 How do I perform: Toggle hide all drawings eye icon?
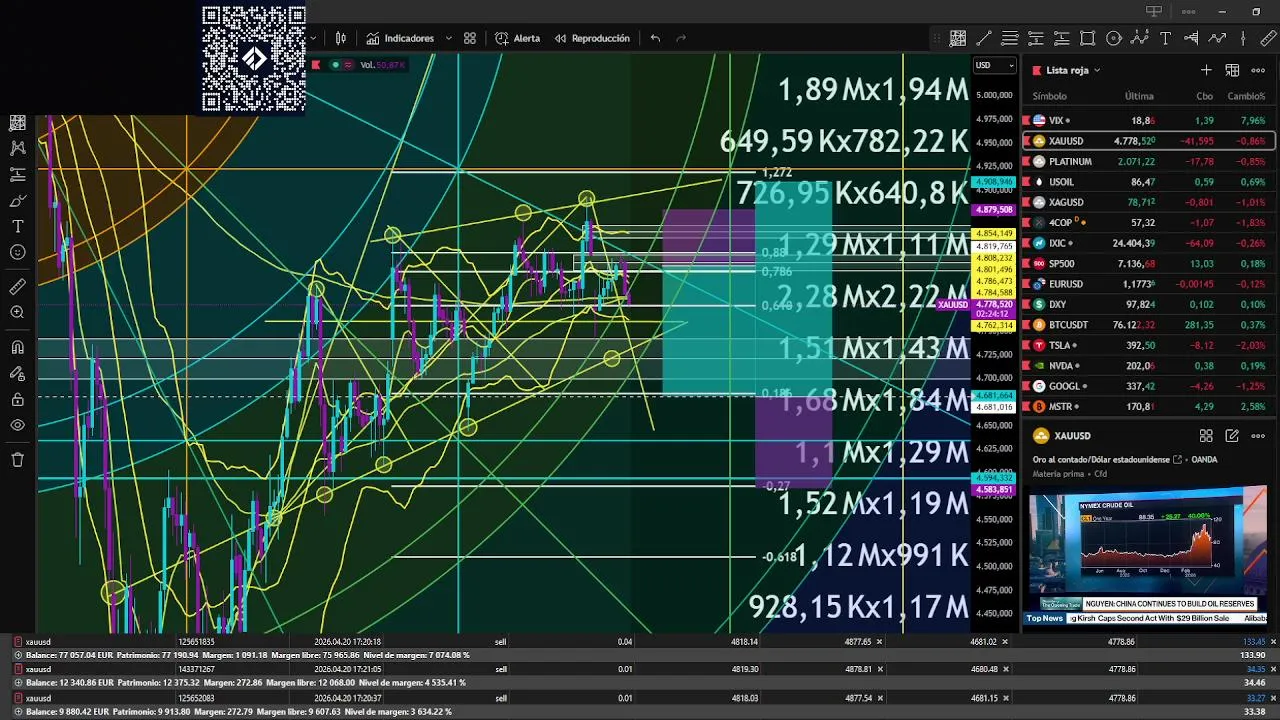tap(17, 425)
